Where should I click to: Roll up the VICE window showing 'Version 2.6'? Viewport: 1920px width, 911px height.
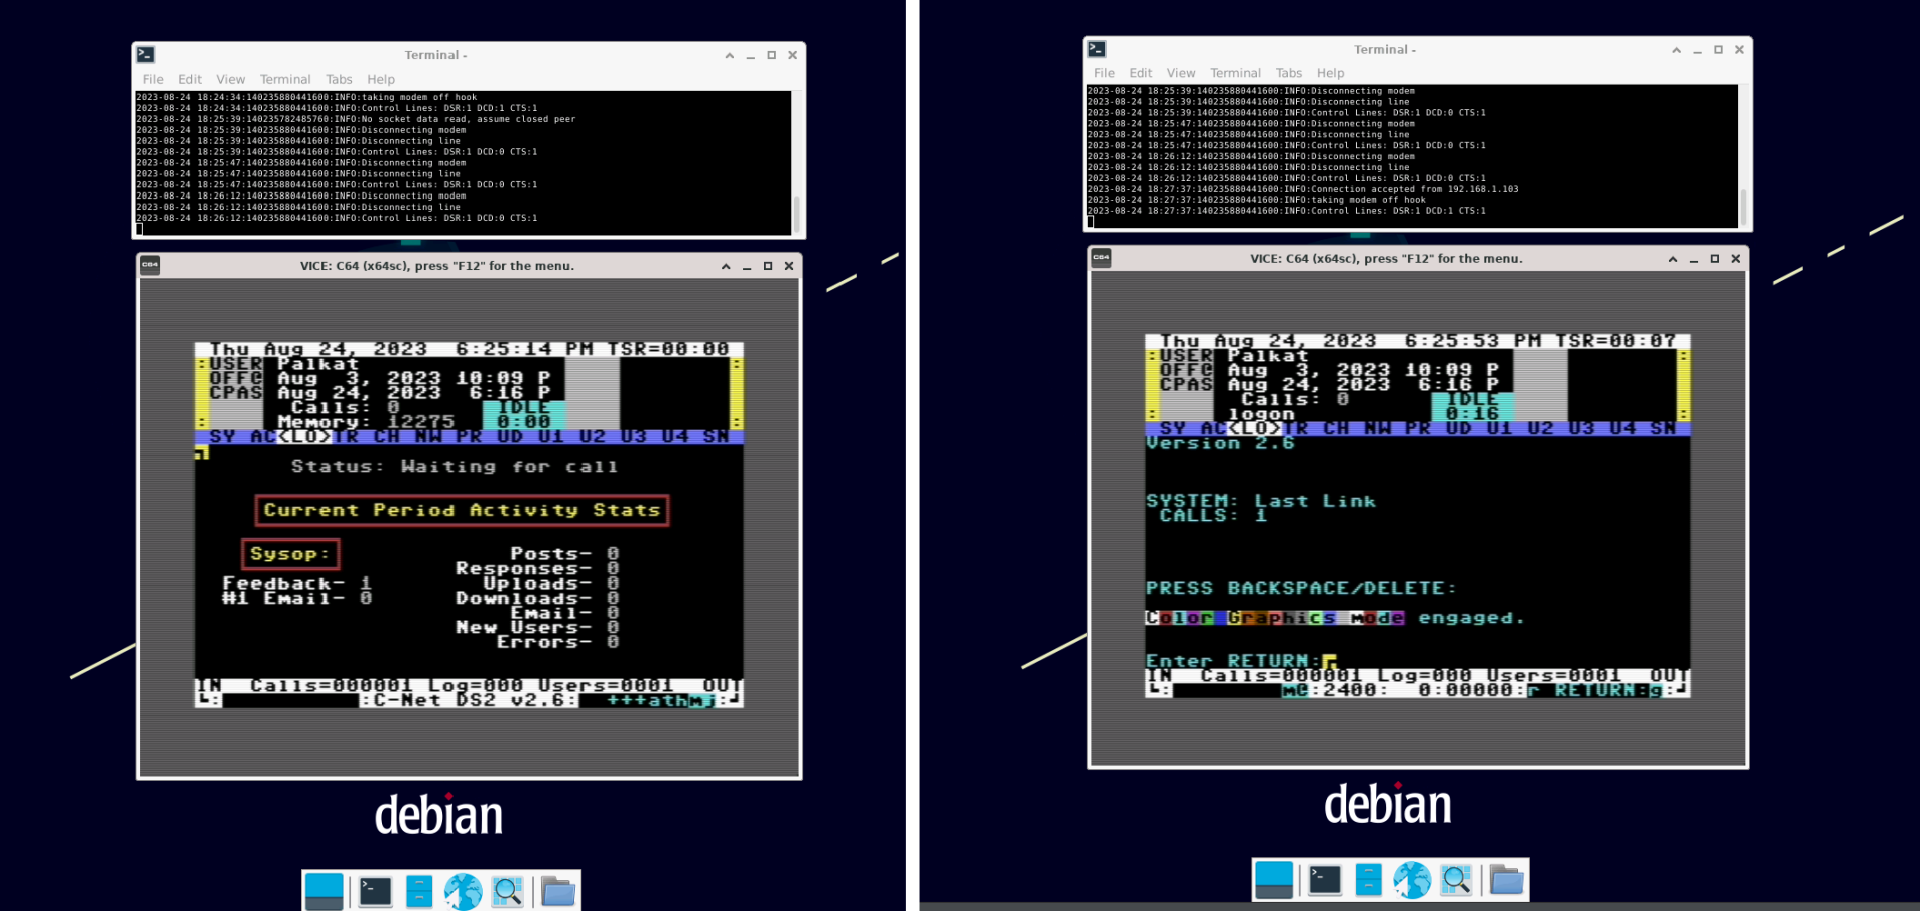(1672, 259)
